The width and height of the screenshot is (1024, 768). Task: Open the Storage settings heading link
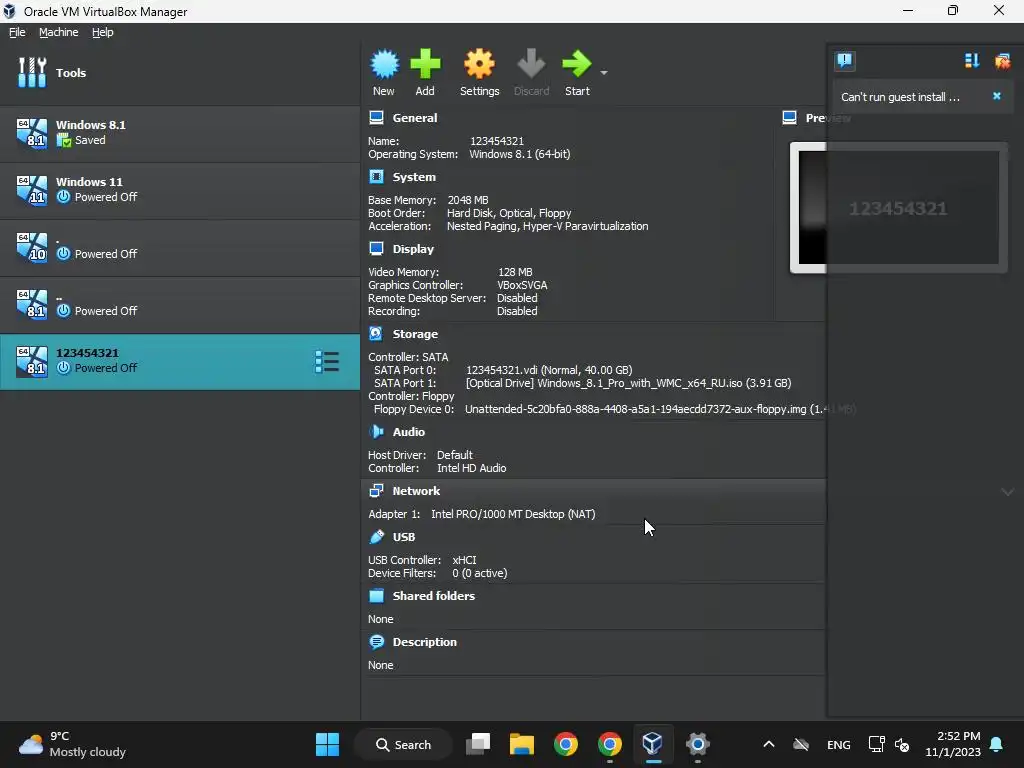pos(415,334)
